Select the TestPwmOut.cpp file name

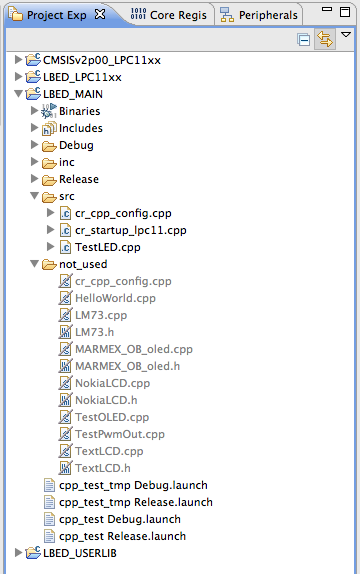(x=120, y=434)
